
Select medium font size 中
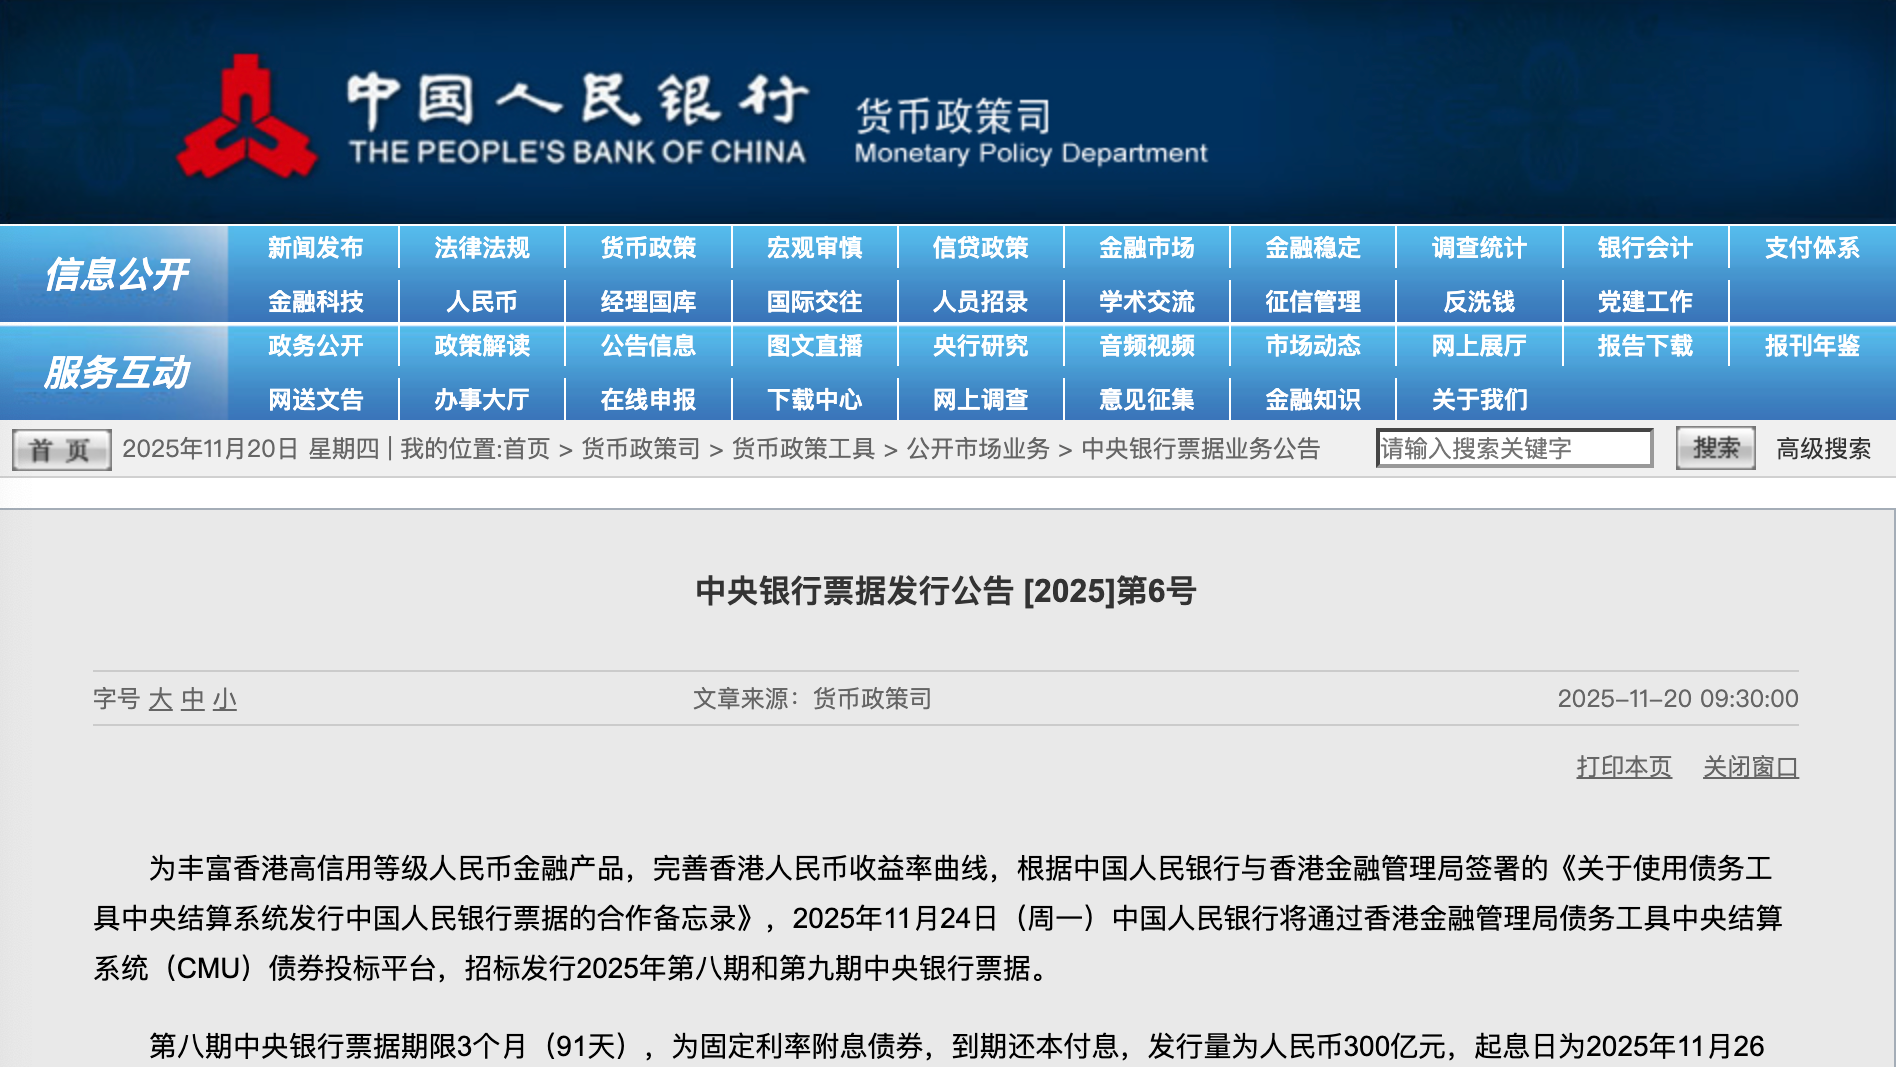pyautogui.click(x=193, y=699)
